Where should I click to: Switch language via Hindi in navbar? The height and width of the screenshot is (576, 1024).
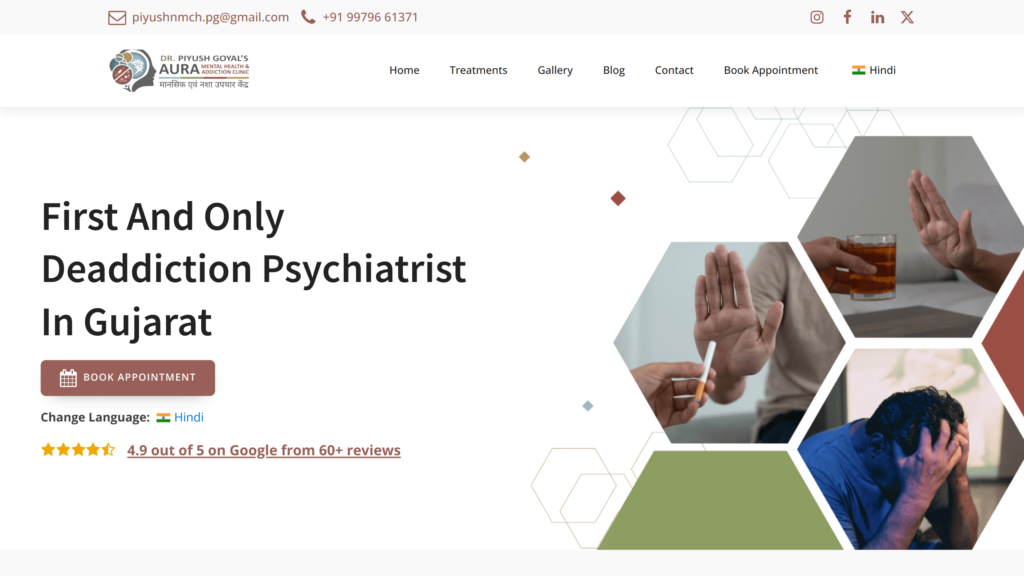[873, 70]
